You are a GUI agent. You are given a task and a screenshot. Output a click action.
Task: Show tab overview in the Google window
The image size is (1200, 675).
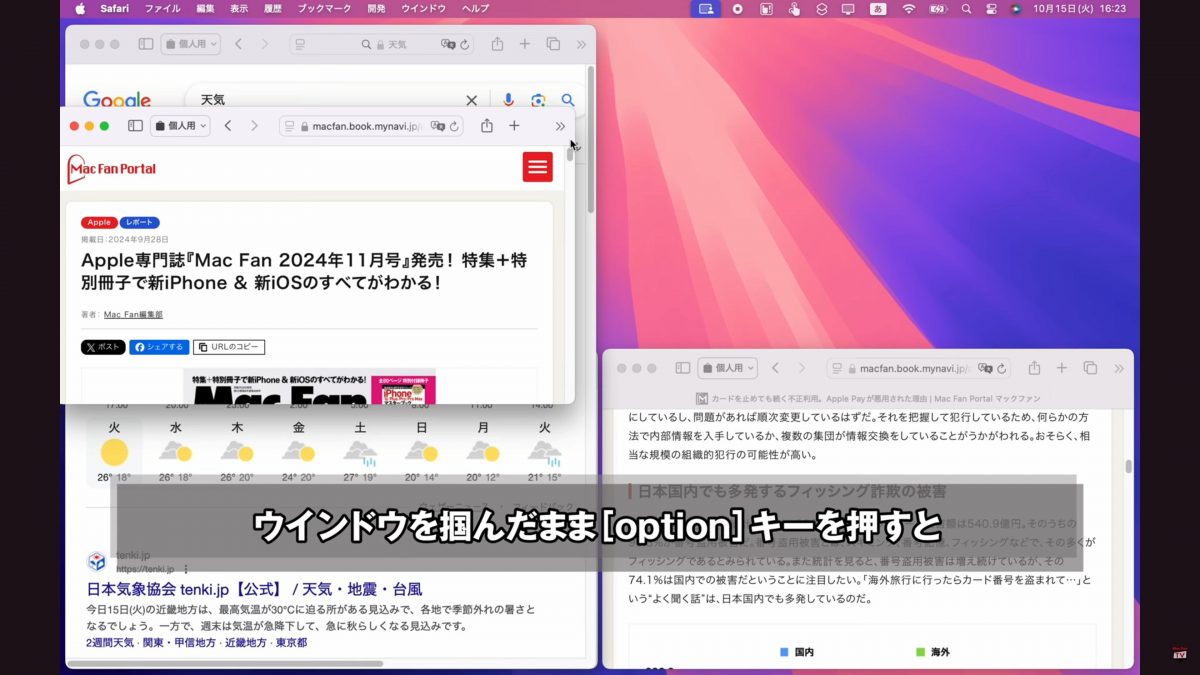pyautogui.click(x=553, y=44)
